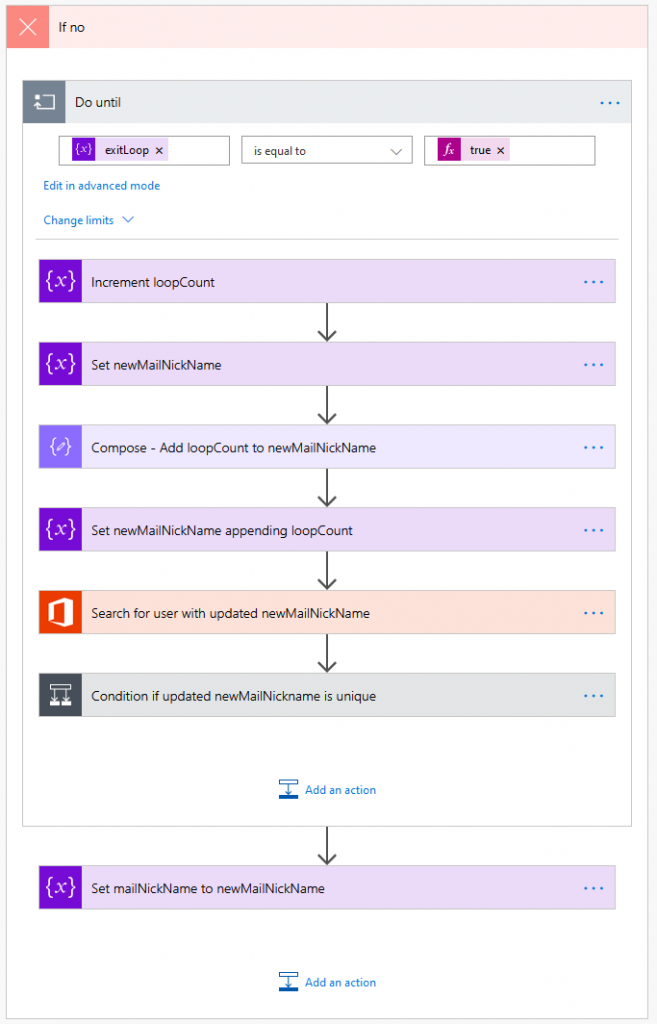The height and width of the screenshot is (1024, 657).
Task: Click the Set newMailNickName variable icon
Action: click(x=60, y=365)
